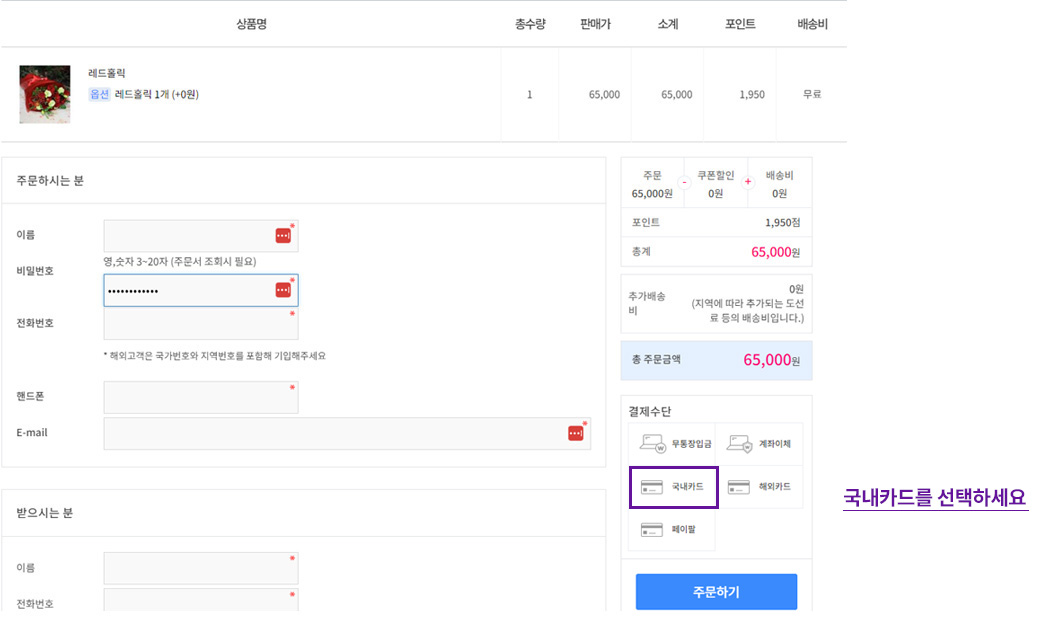This screenshot has width=1039, height=622.
Task: Open the 레드홀릭 product name link
Action: (107, 73)
